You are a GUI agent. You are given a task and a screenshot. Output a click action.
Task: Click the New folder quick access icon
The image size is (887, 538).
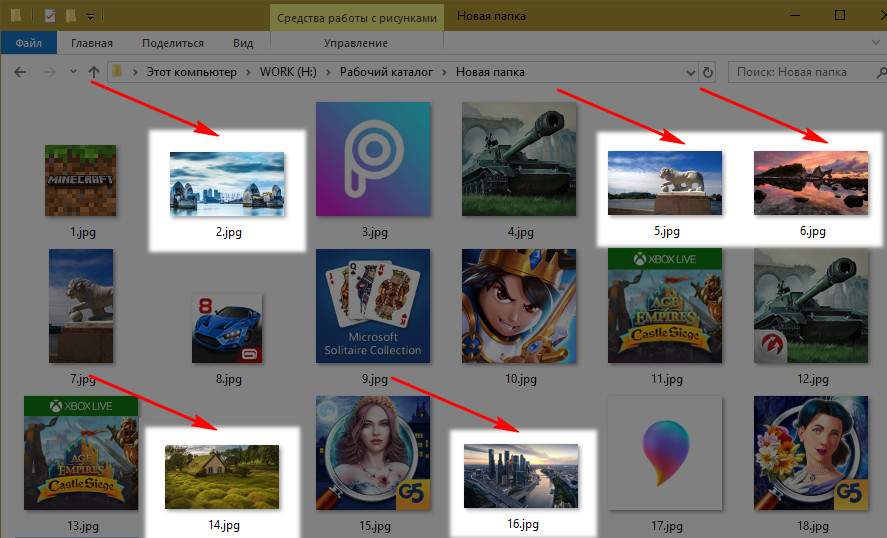coord(70,16)
